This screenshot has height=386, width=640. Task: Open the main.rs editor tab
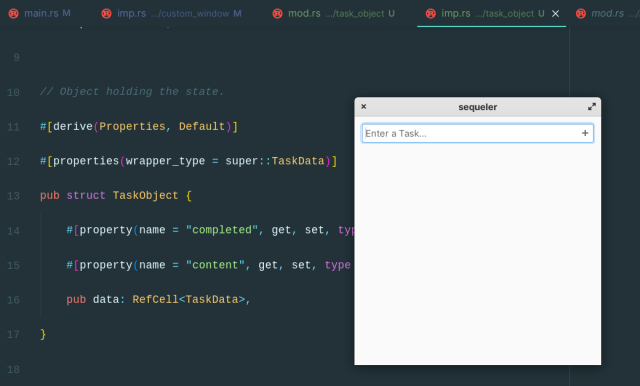pyautogui.click(x=40, y=13)
